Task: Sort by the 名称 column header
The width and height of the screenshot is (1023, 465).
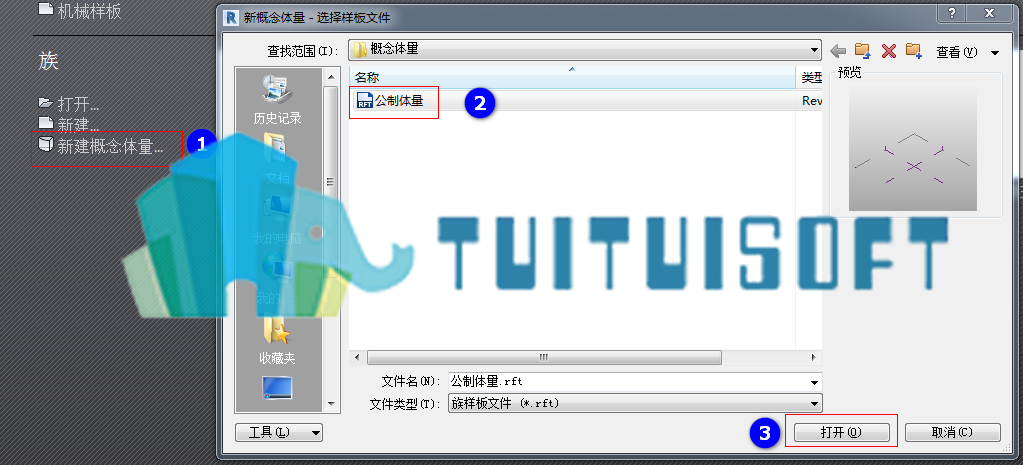Action: point(572,78)
